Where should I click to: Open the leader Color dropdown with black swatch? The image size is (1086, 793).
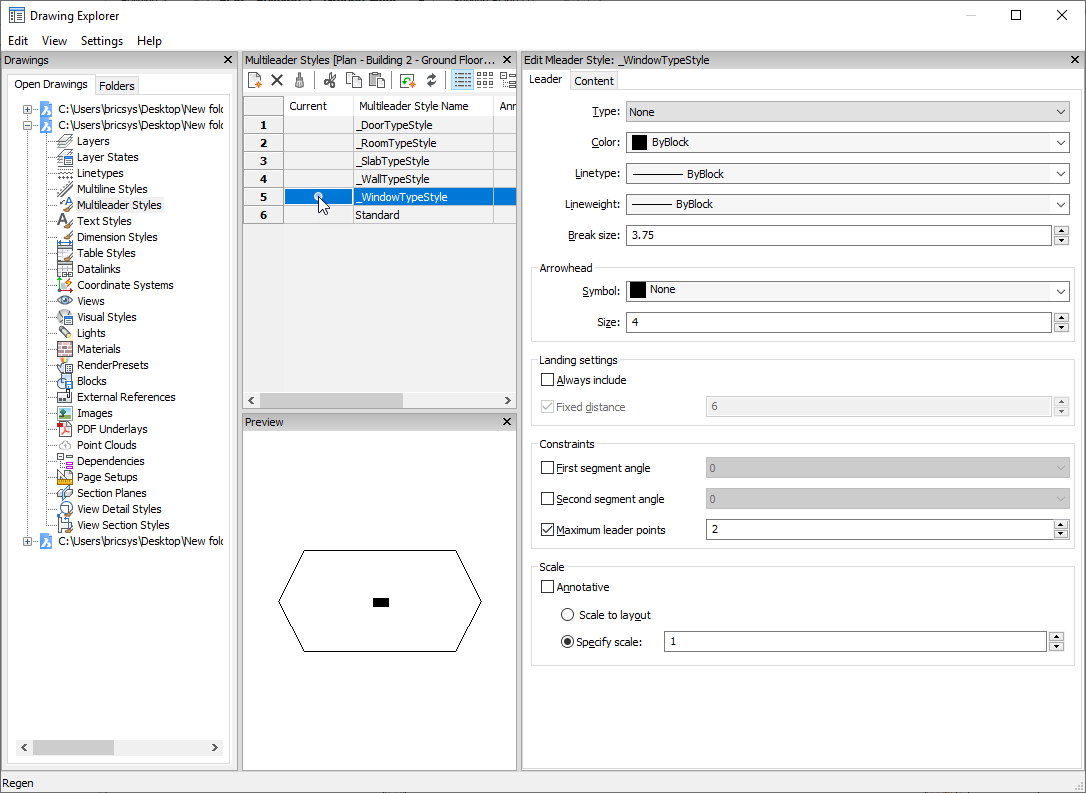coord(847,142)
